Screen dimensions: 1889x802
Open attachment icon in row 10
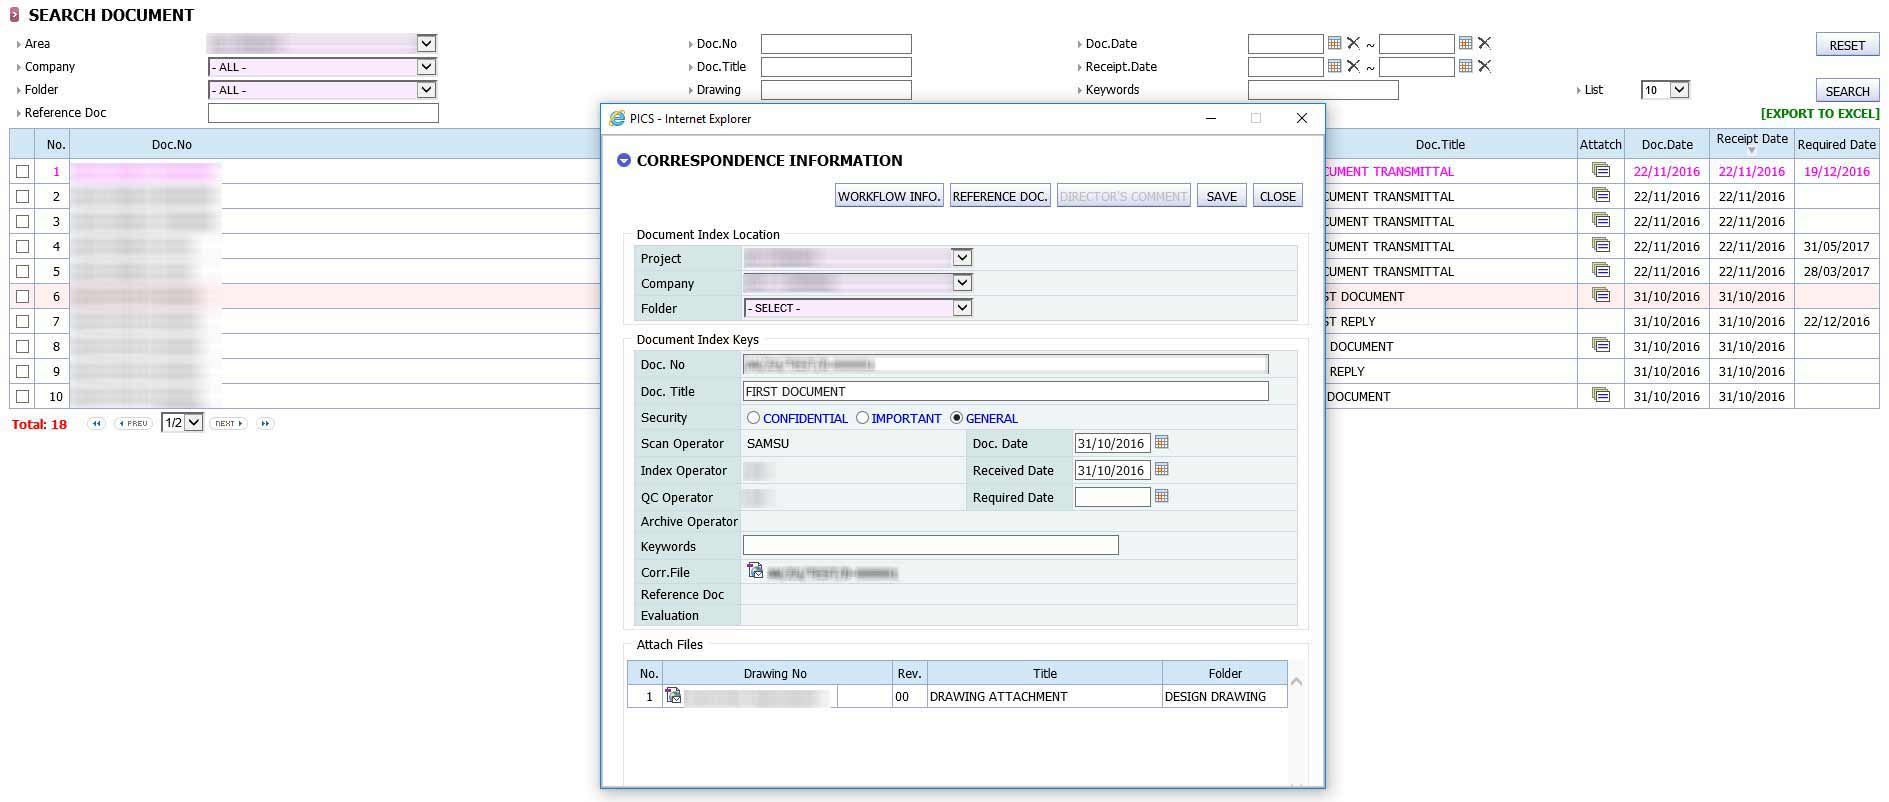pos(1601,395)
